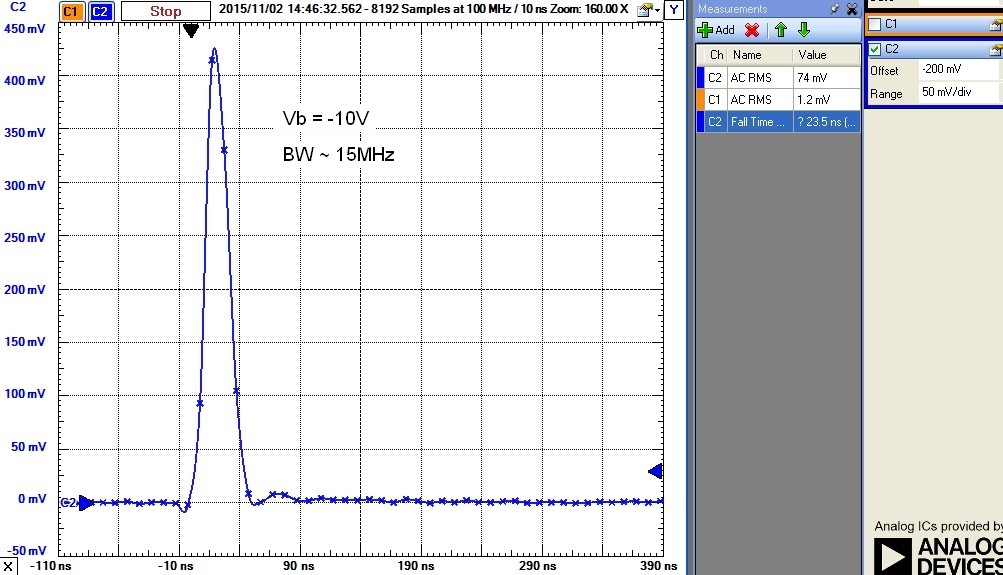Uncheck the C2 channel checkbox

tap(876, 48)
